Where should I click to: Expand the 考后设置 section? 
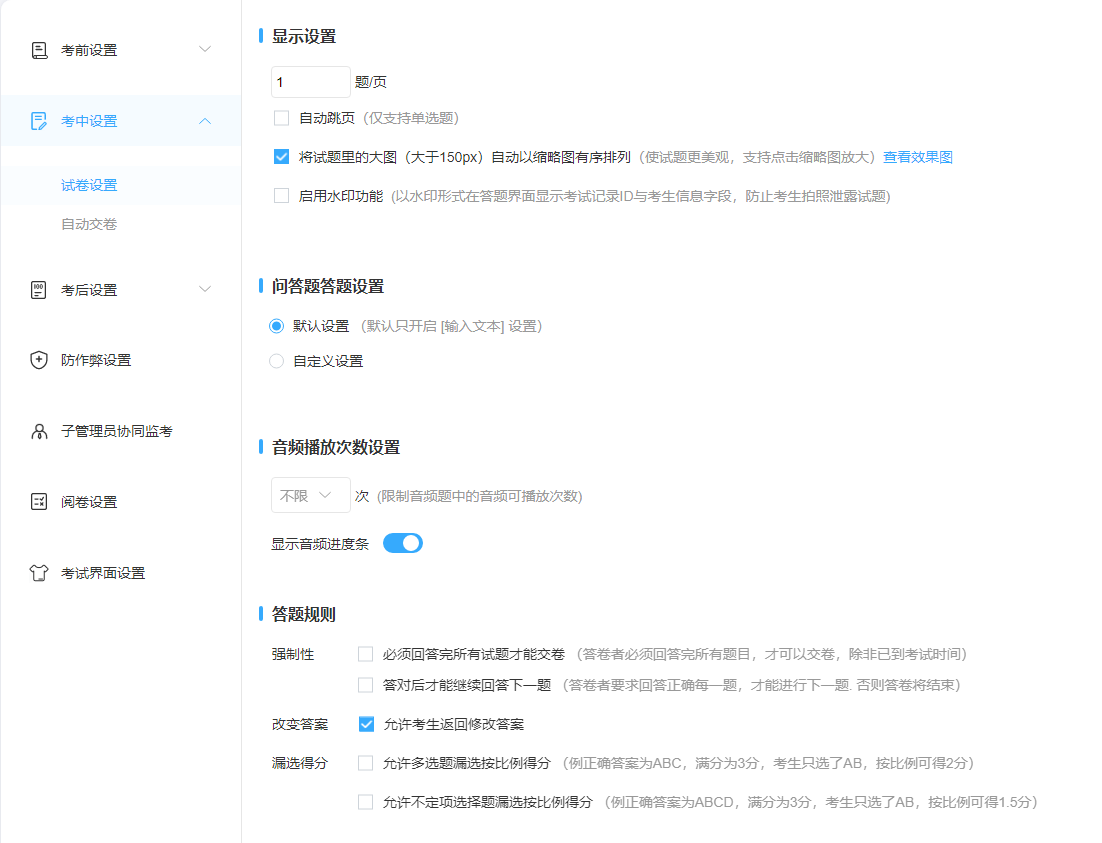coord(205,289)
